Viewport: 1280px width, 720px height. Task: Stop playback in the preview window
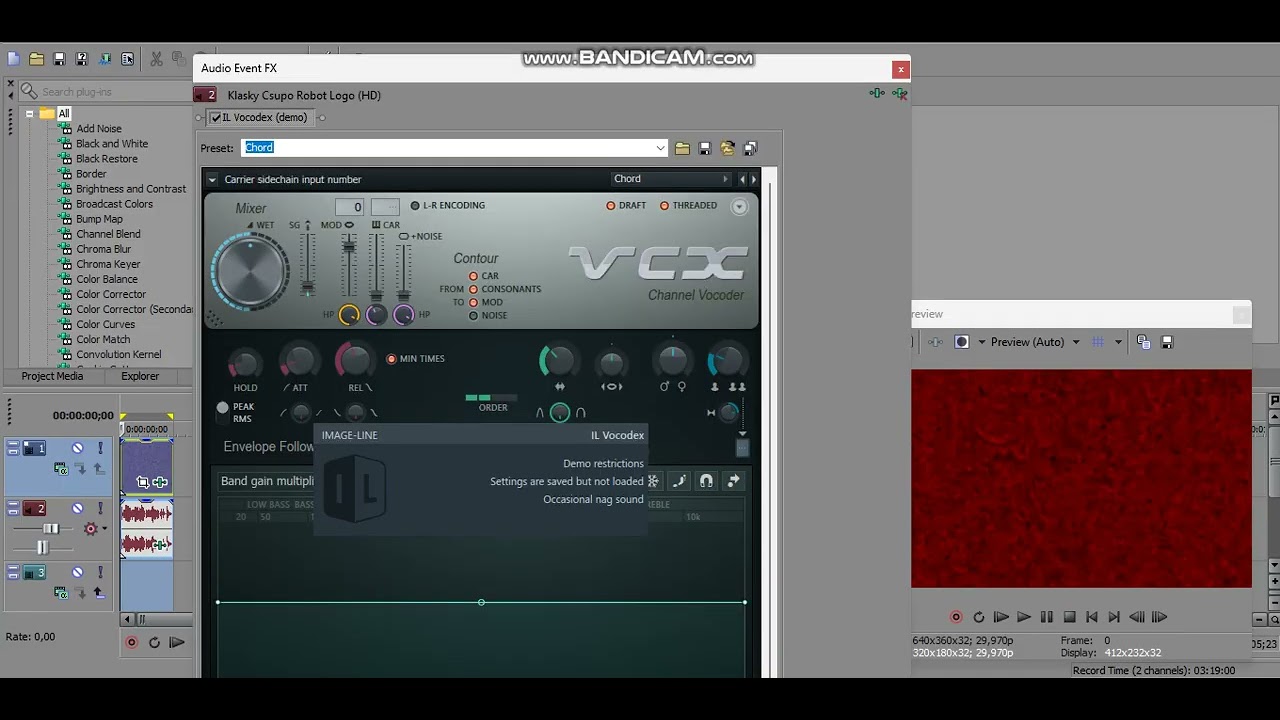pyautogui.click(x=1069, y=617)
